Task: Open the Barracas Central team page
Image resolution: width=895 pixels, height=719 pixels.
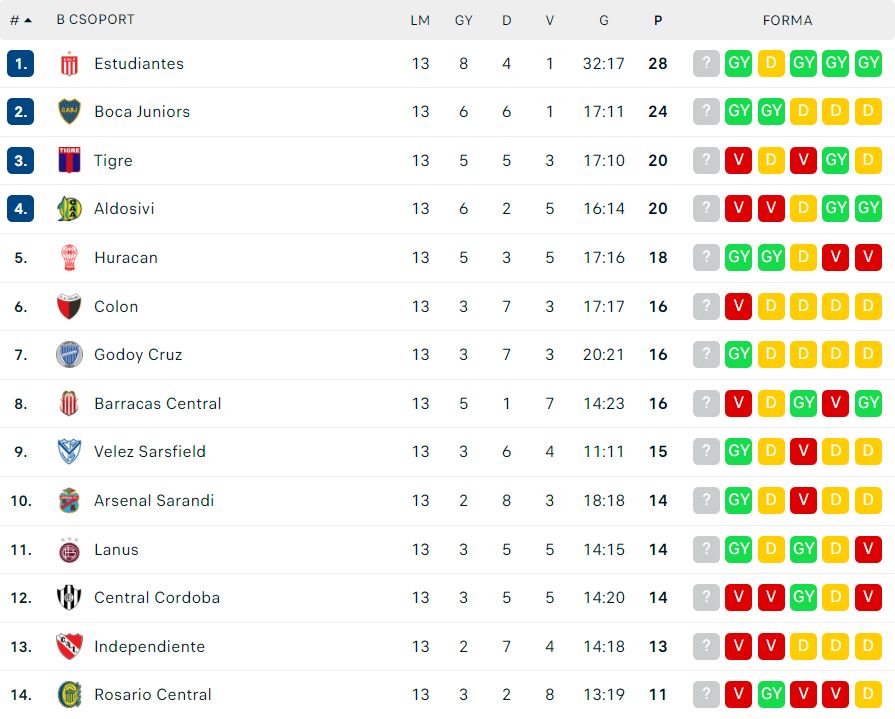Action: (158, 403)
